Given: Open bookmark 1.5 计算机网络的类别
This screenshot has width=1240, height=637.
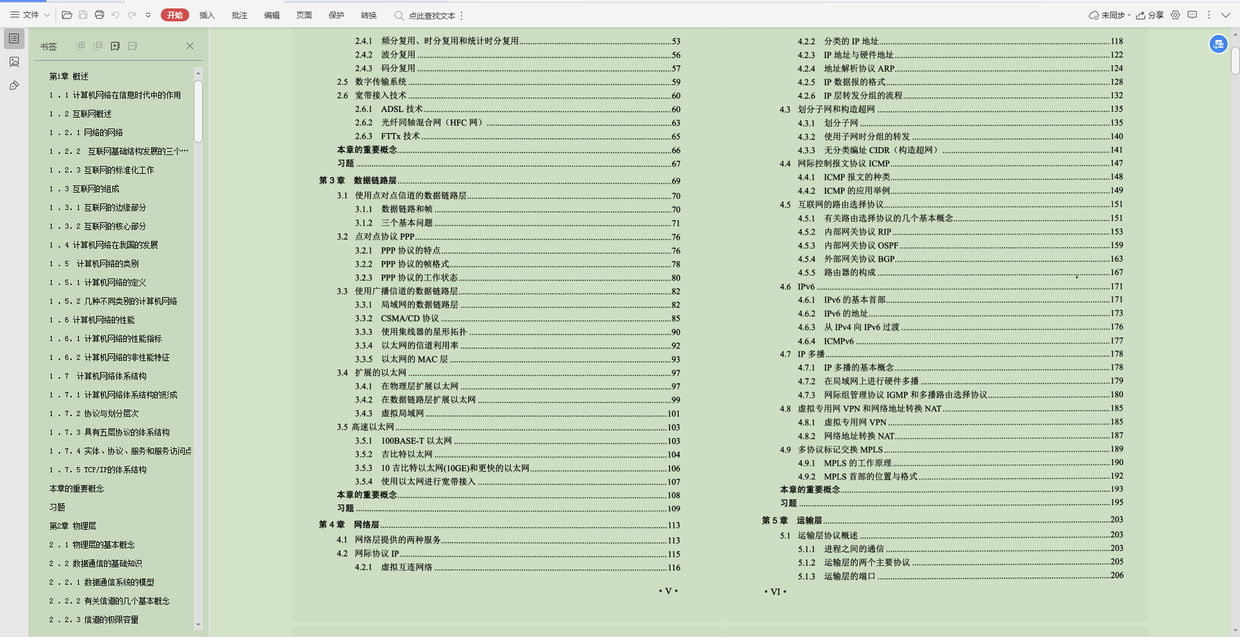Looking at the screenshot, I should [x=95, y=264].
